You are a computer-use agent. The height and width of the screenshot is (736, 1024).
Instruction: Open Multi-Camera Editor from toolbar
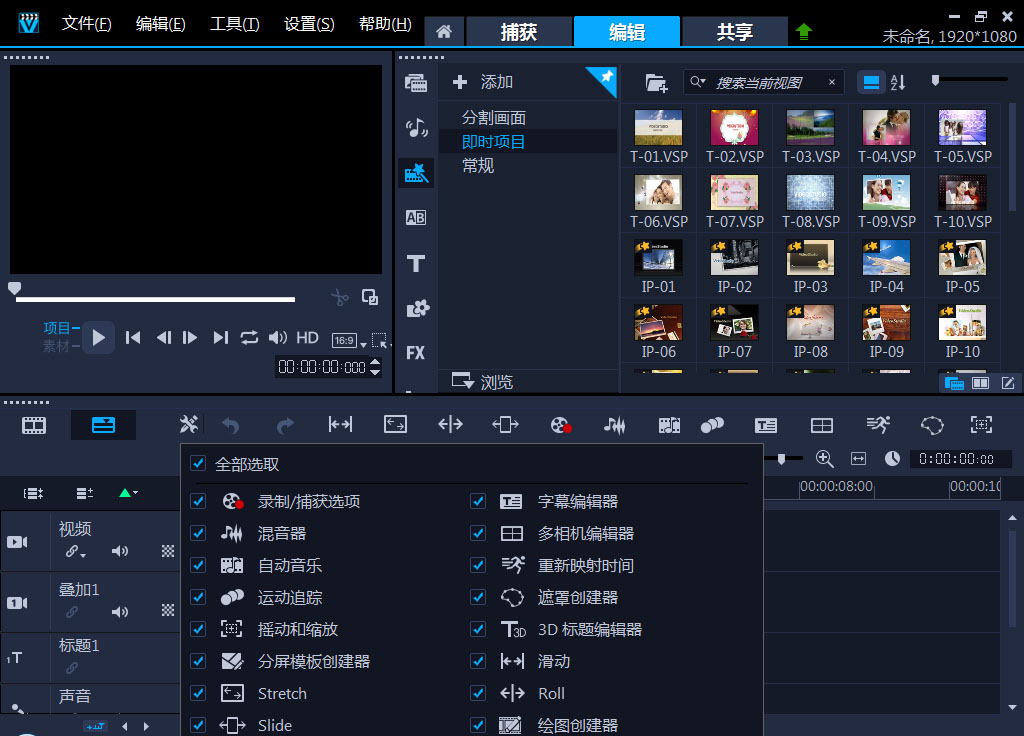[x=822, y=426]
